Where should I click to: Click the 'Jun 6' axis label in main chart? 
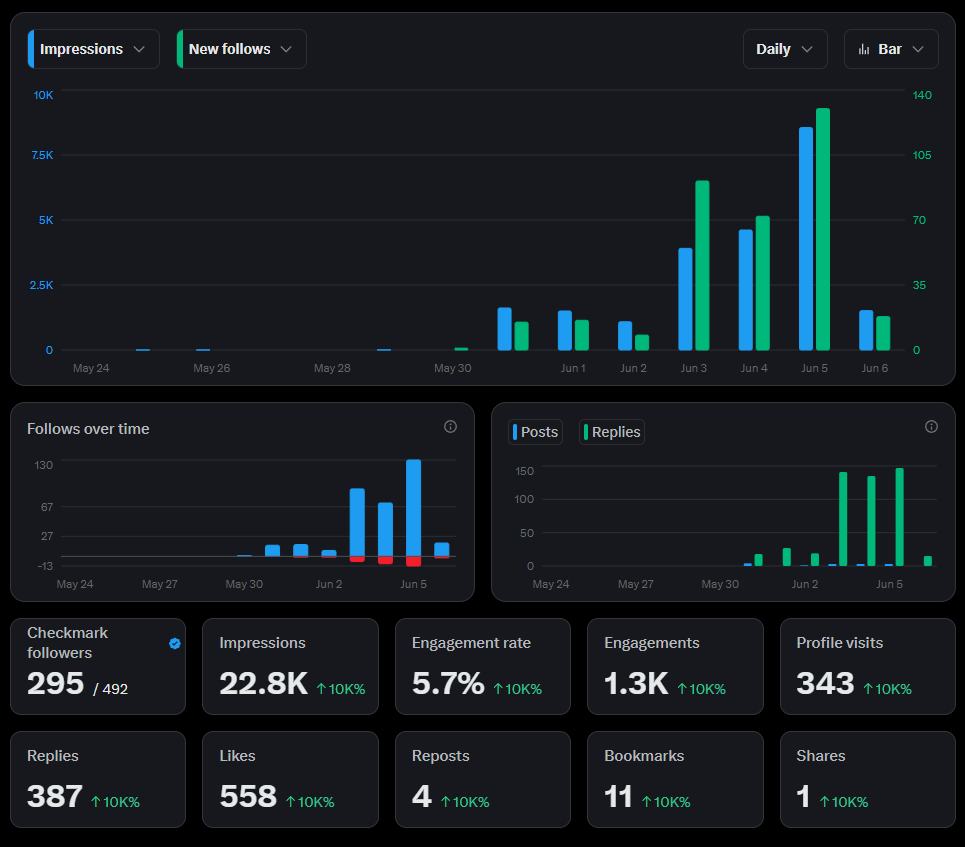pyautogui.click(x=875, y=368)
